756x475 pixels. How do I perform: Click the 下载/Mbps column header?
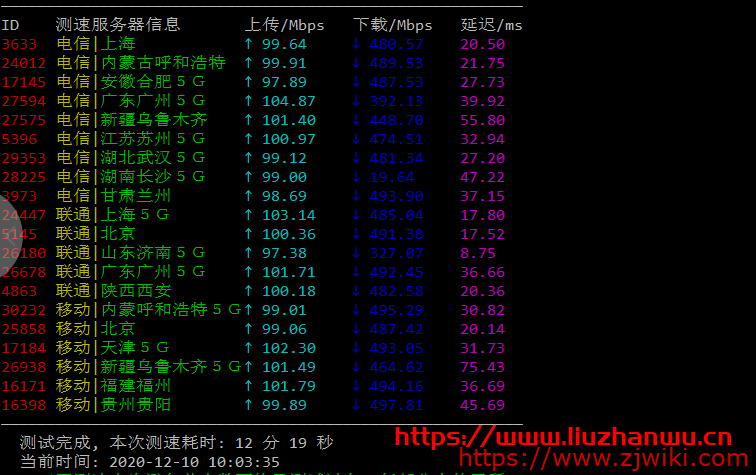(x=393, y=24)
